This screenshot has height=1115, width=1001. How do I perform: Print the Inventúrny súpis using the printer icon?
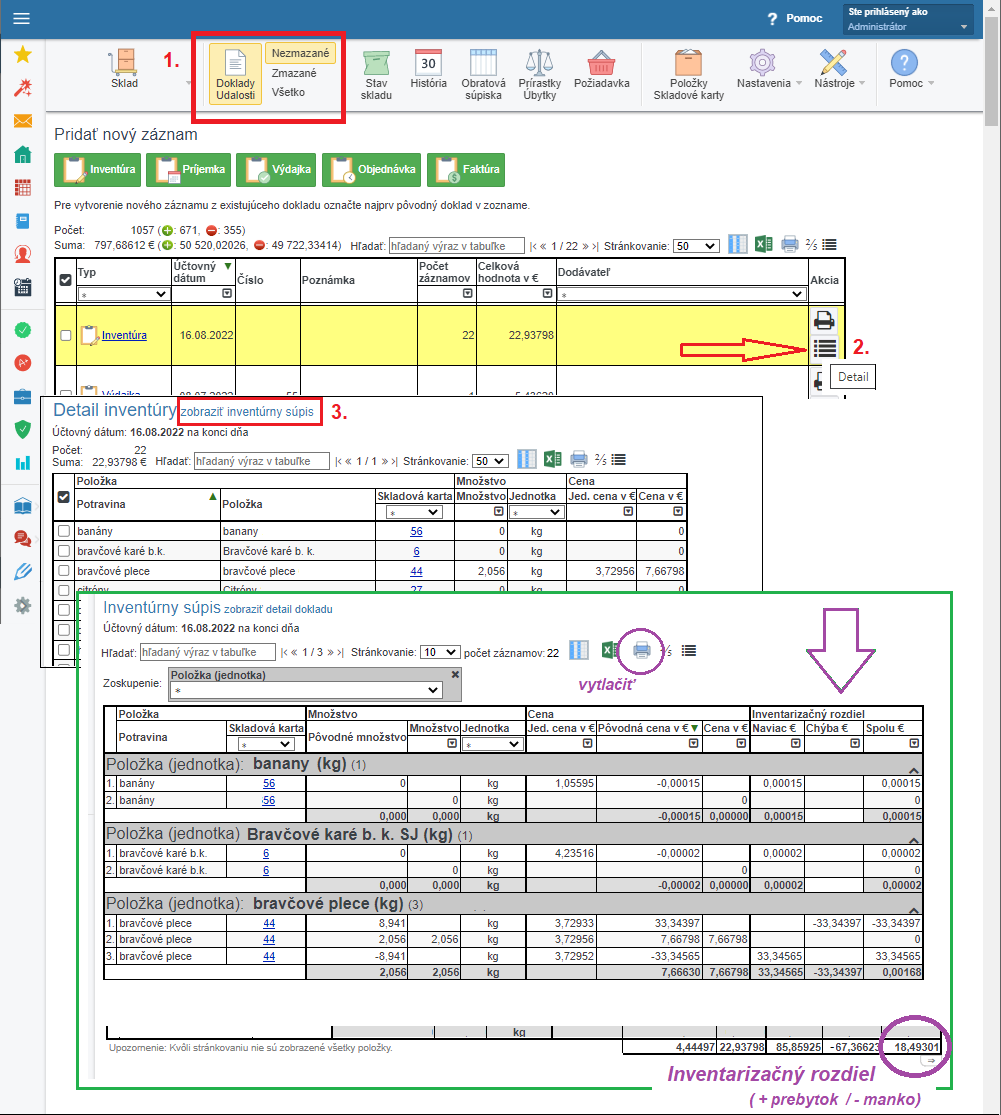pyautogui.click(x=641, y=650)
